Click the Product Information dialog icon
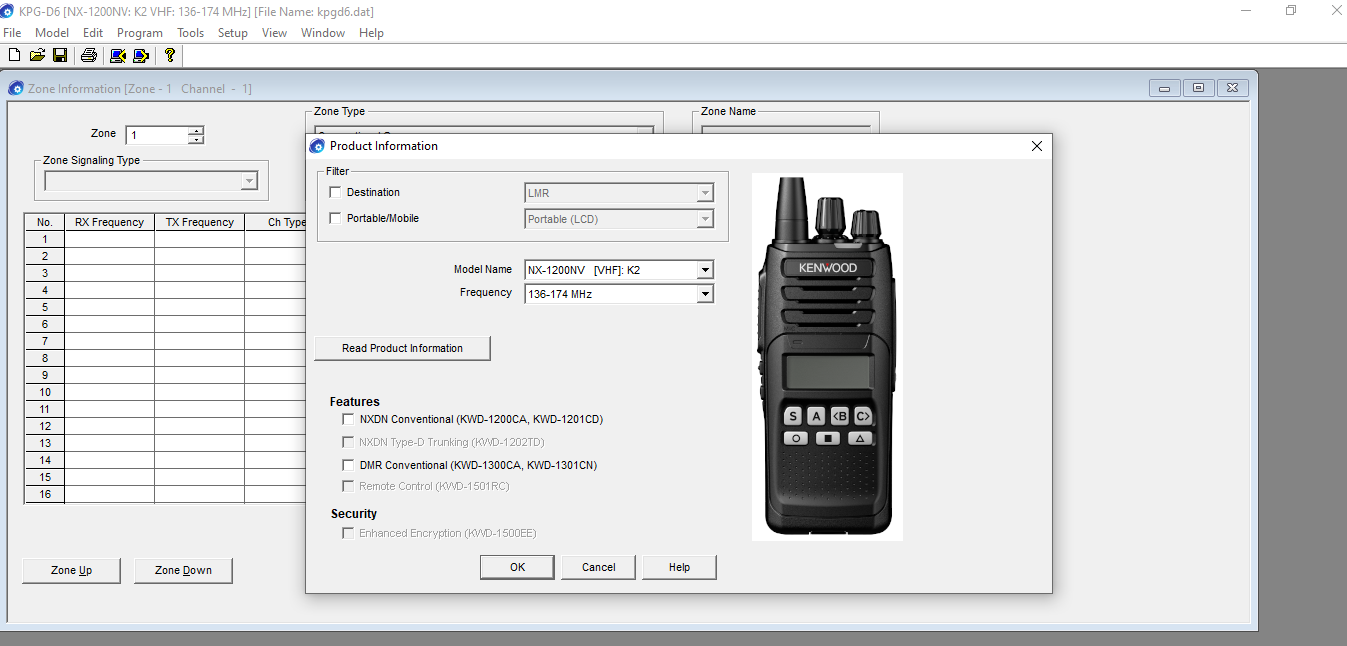The image size is (1347, 646). tap(318, 146)
